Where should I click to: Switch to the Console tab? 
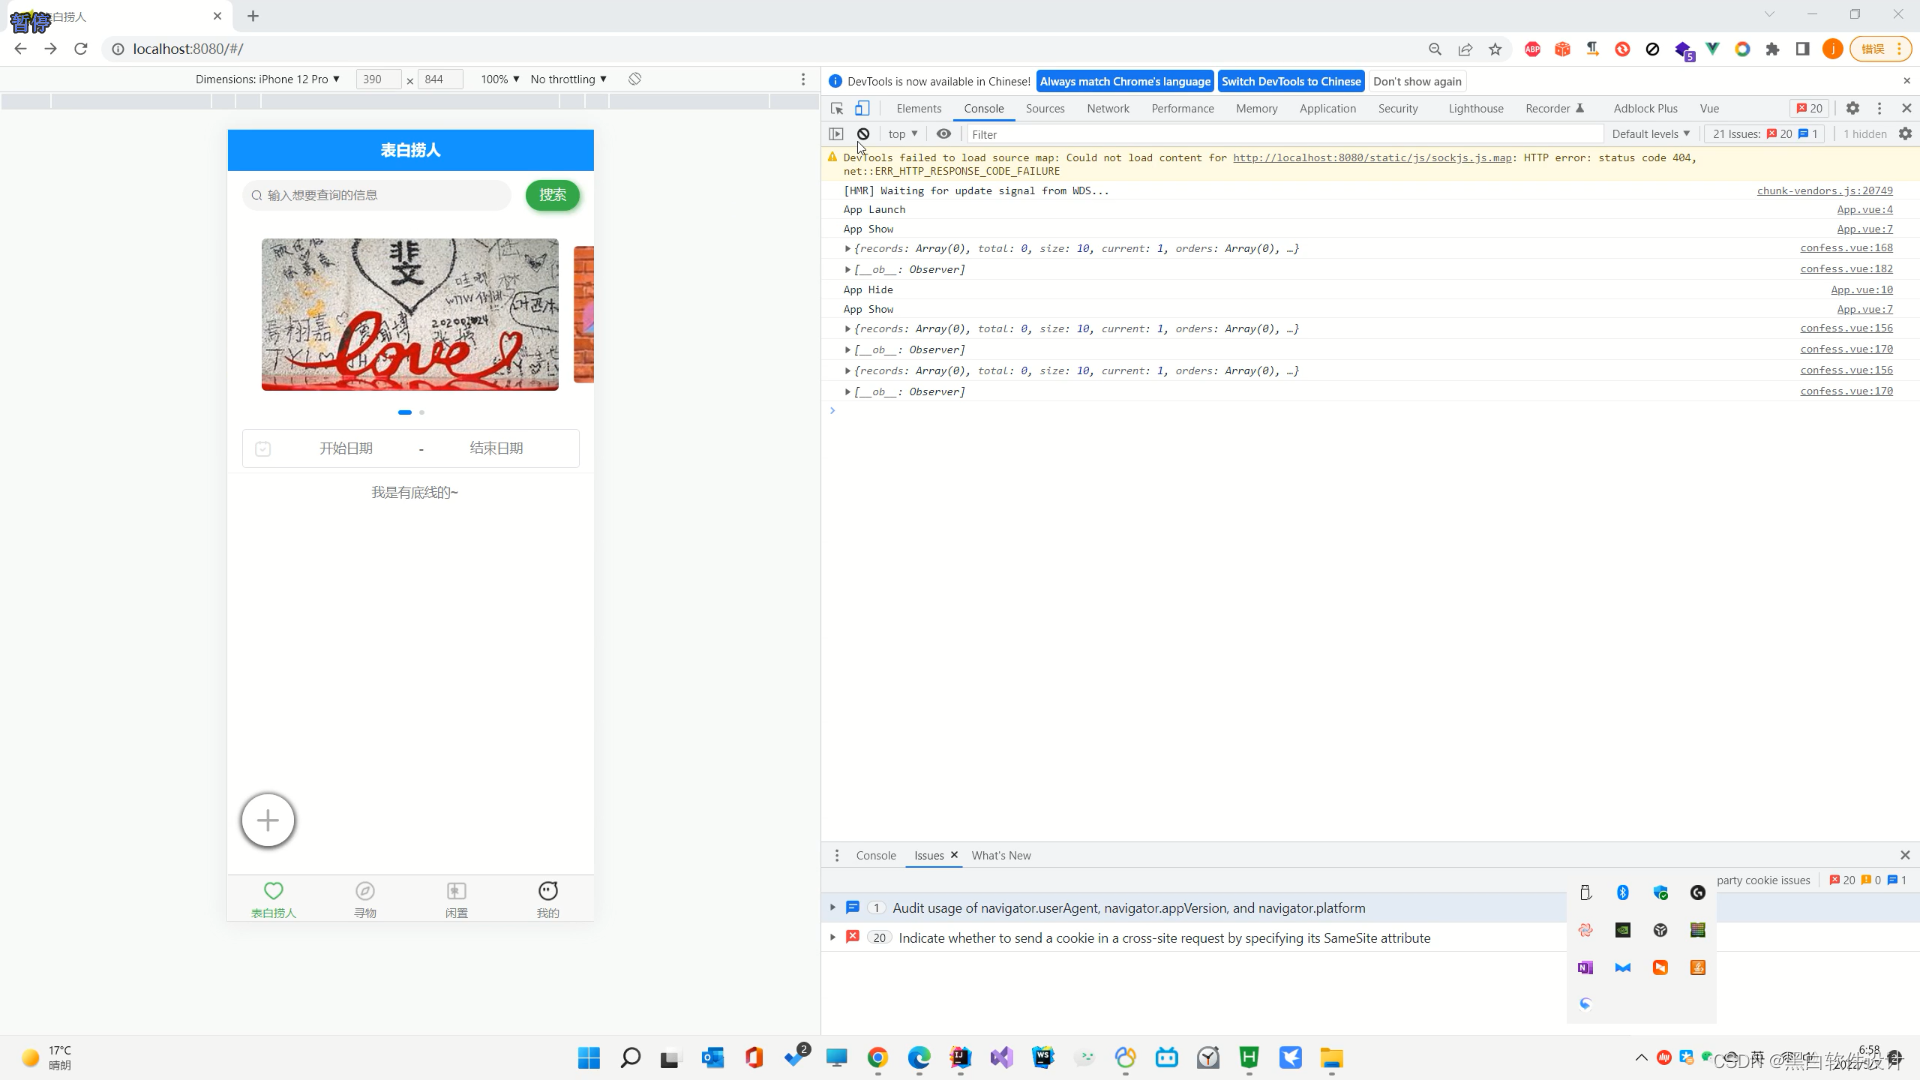click(982, 108)
